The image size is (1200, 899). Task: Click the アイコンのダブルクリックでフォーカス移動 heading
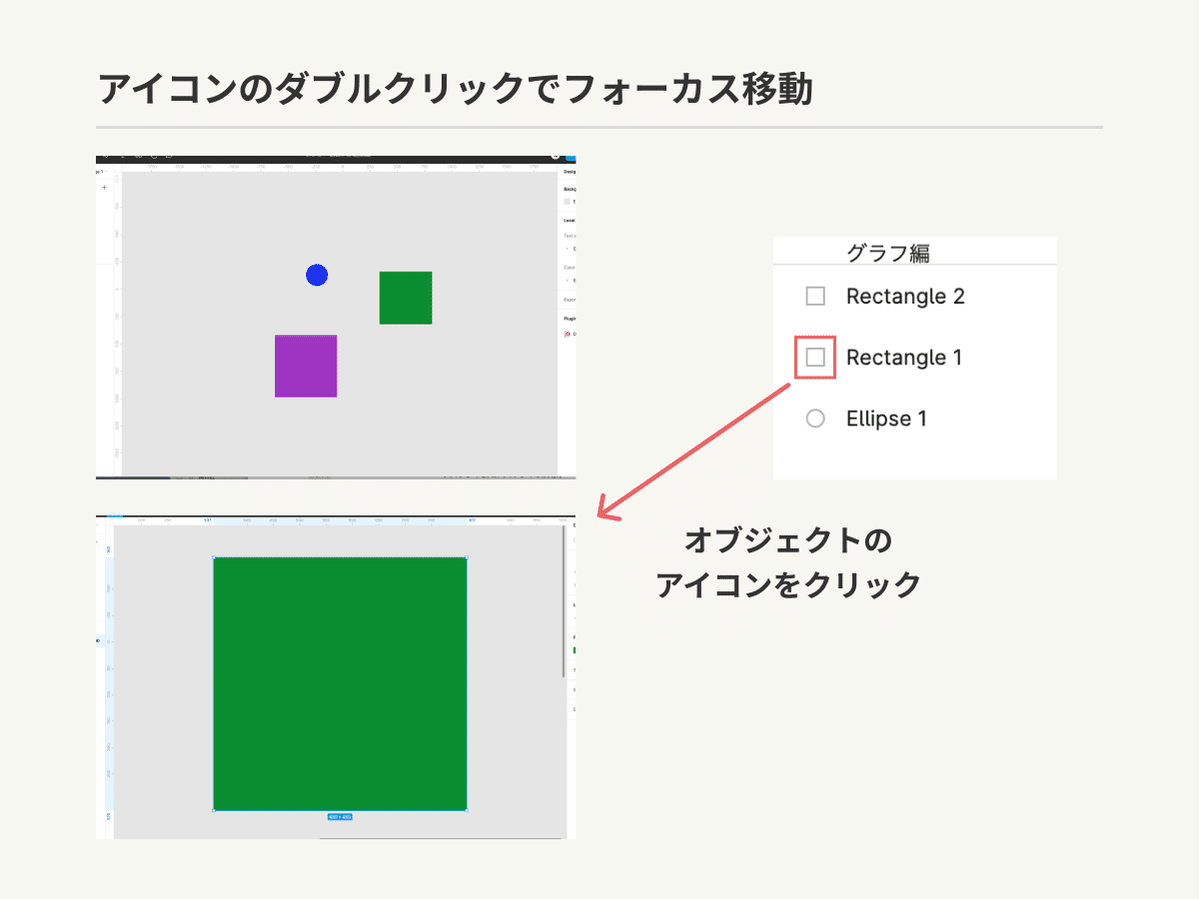pyautogui.click(x=455, y=89)
